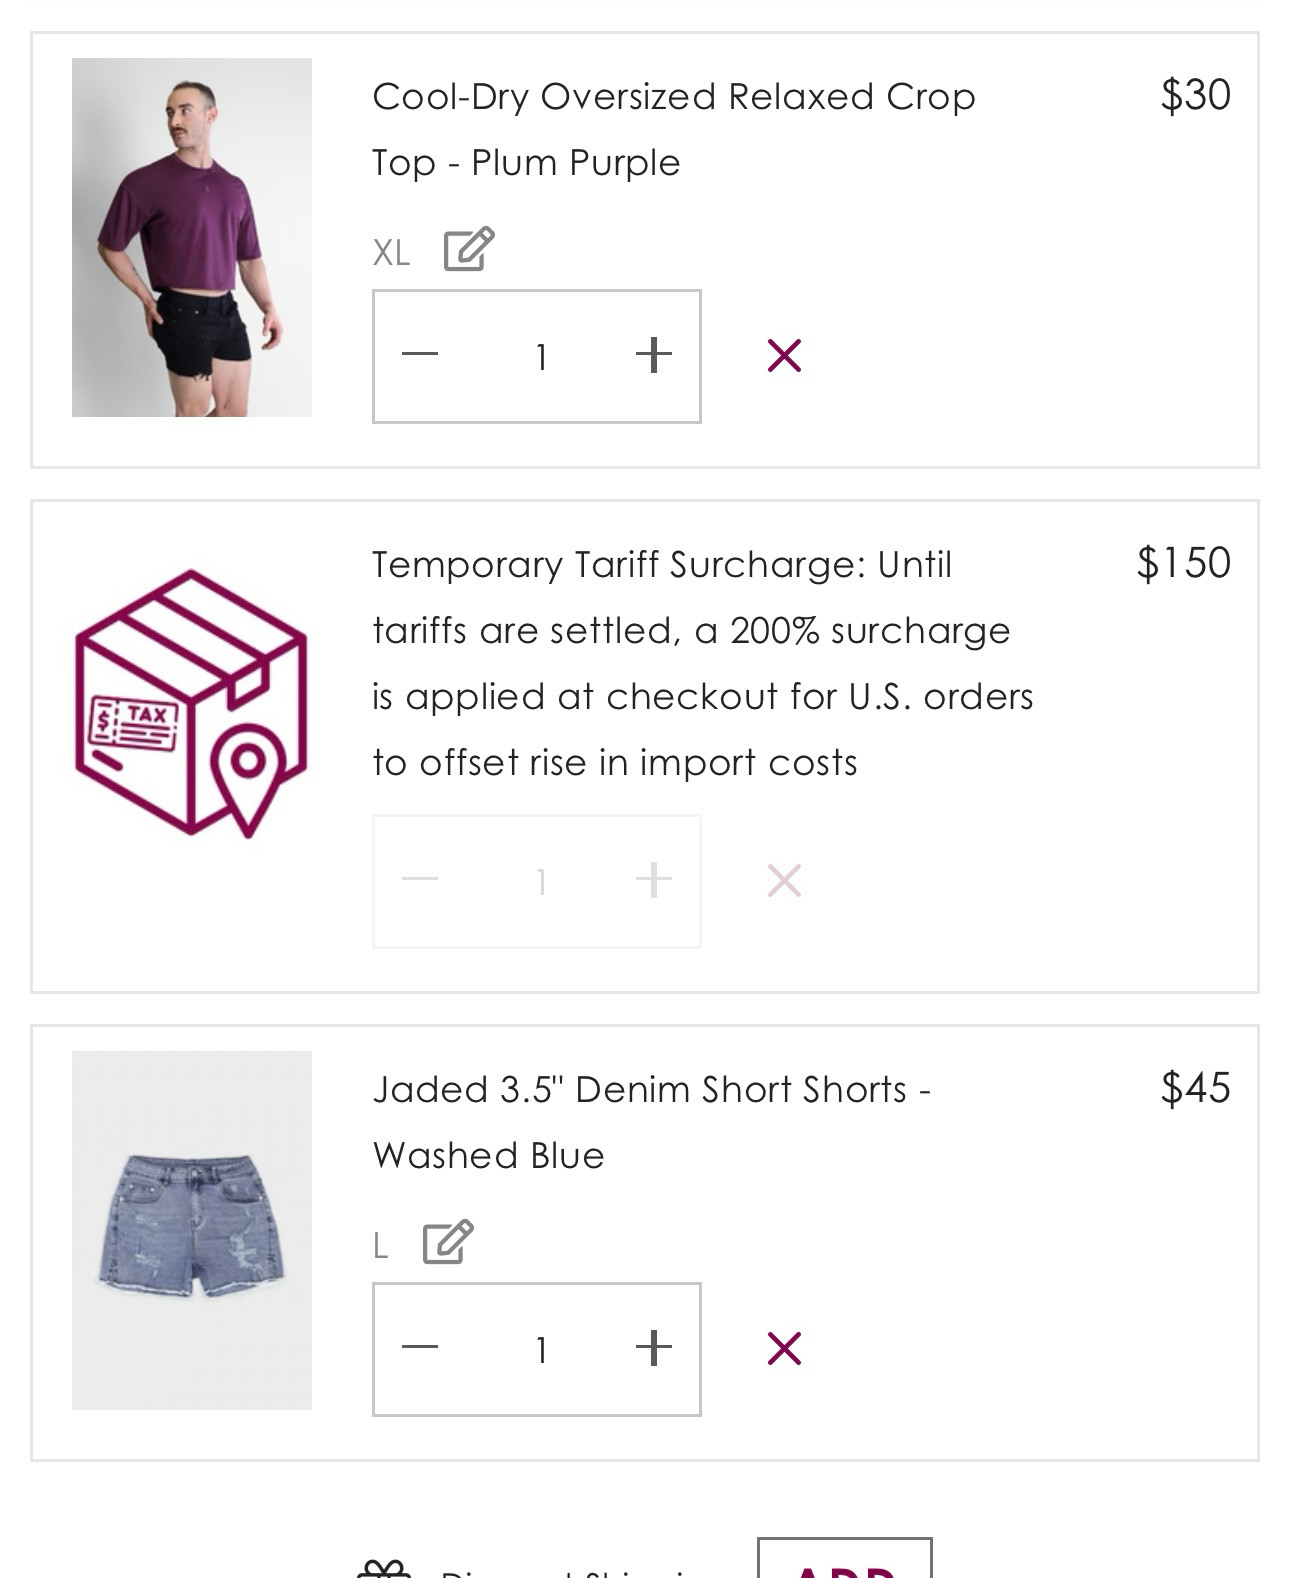The height and width of the screenshot is (1578, 1290).
Task: Open Jaded 3.5" Denim Short Shorts title
Action: click(652, 1122)
